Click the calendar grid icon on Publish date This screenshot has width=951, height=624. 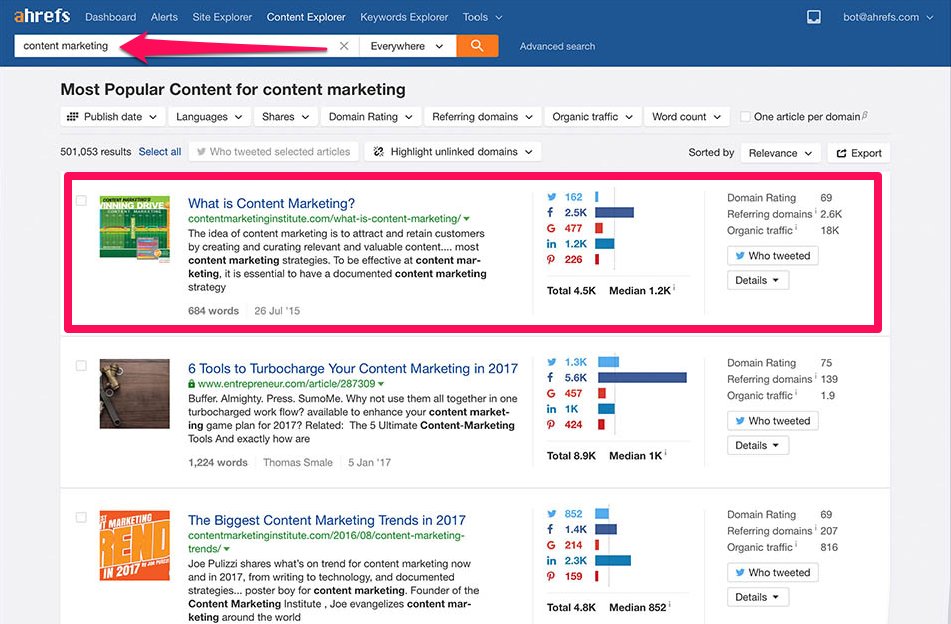(x=73, y=116)
